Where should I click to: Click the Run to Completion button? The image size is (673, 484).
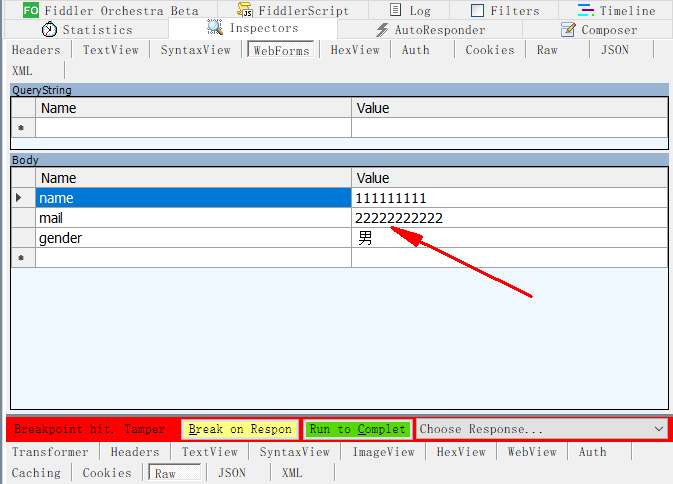358,429
